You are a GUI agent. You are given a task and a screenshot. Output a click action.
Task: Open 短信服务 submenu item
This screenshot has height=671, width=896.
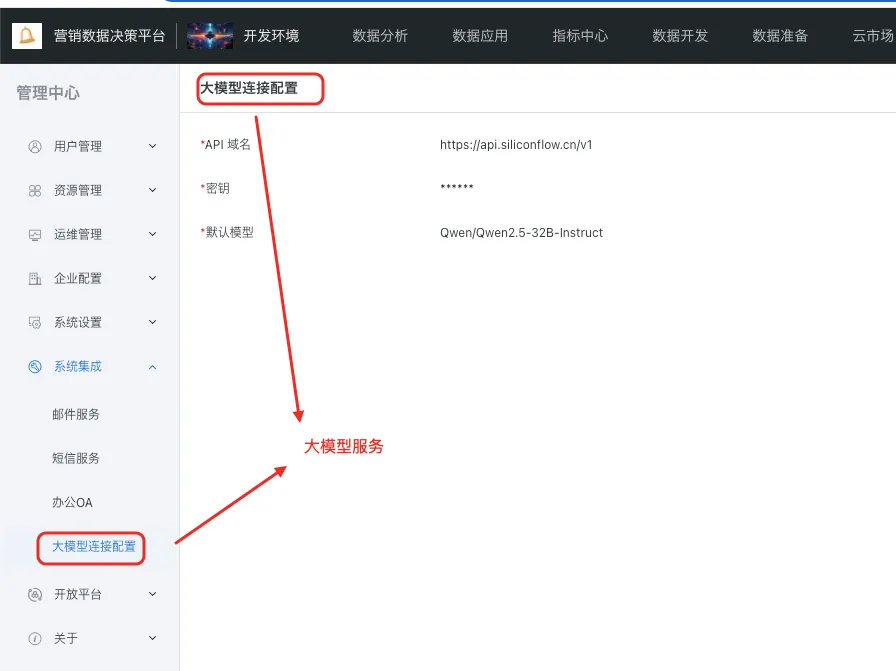coord(76,458)
